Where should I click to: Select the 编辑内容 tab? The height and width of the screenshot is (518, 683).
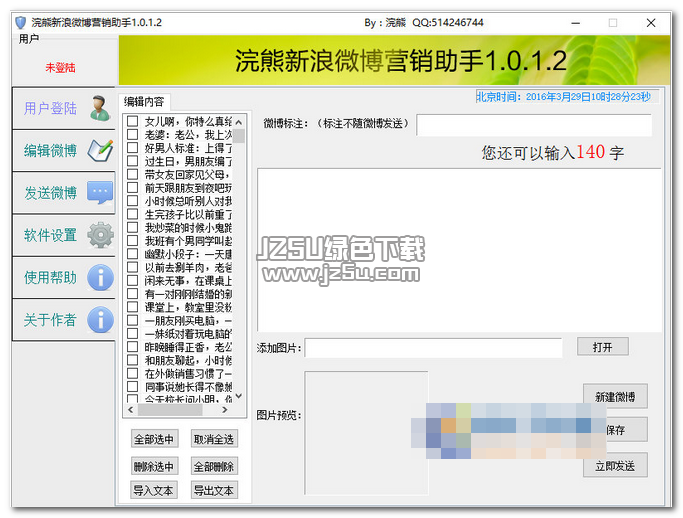144,102
